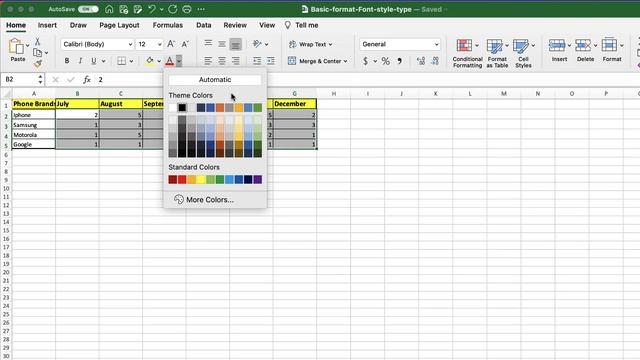Toggle the AutoSave switch

click(x=88, y=9)
